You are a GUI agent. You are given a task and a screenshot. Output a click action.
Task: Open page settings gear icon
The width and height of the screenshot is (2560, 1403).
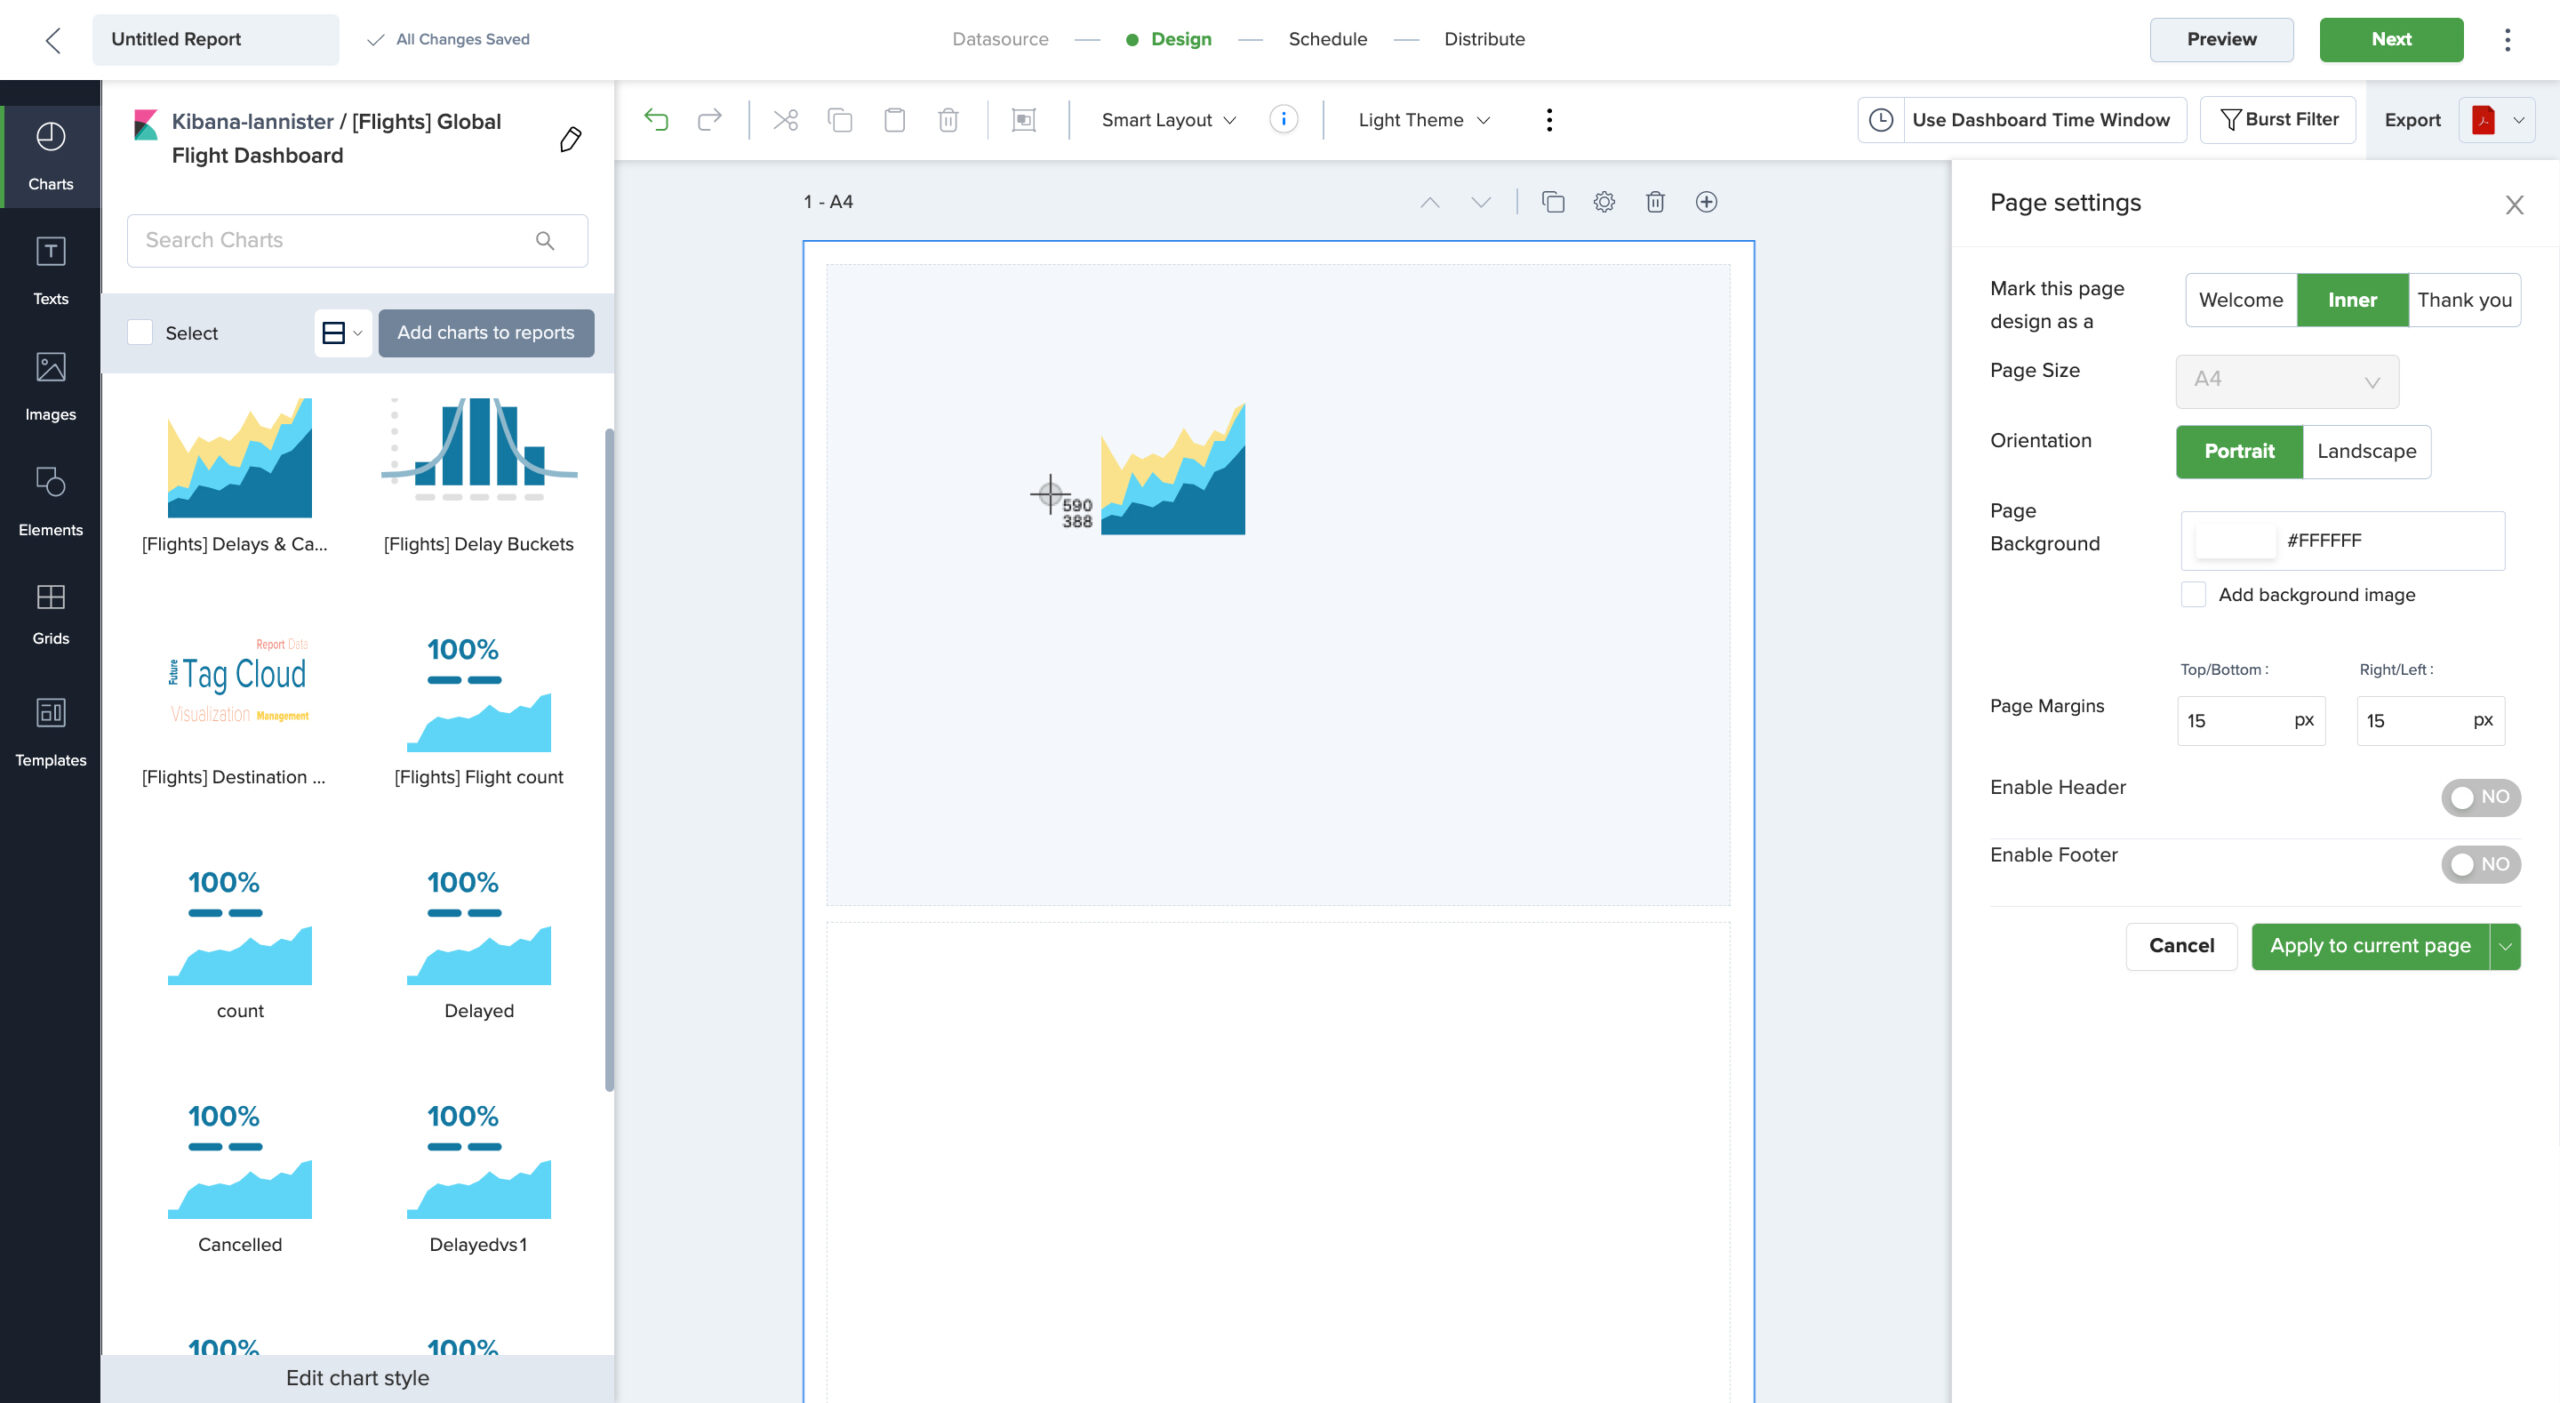tap(1604, 202)
